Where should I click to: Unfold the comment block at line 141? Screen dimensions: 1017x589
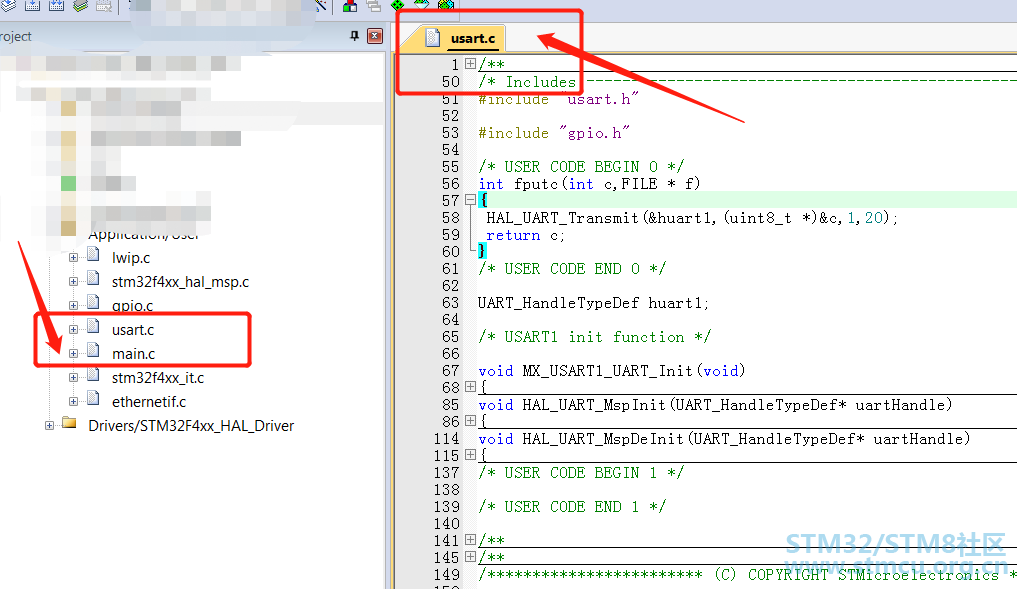coord(470,540)
